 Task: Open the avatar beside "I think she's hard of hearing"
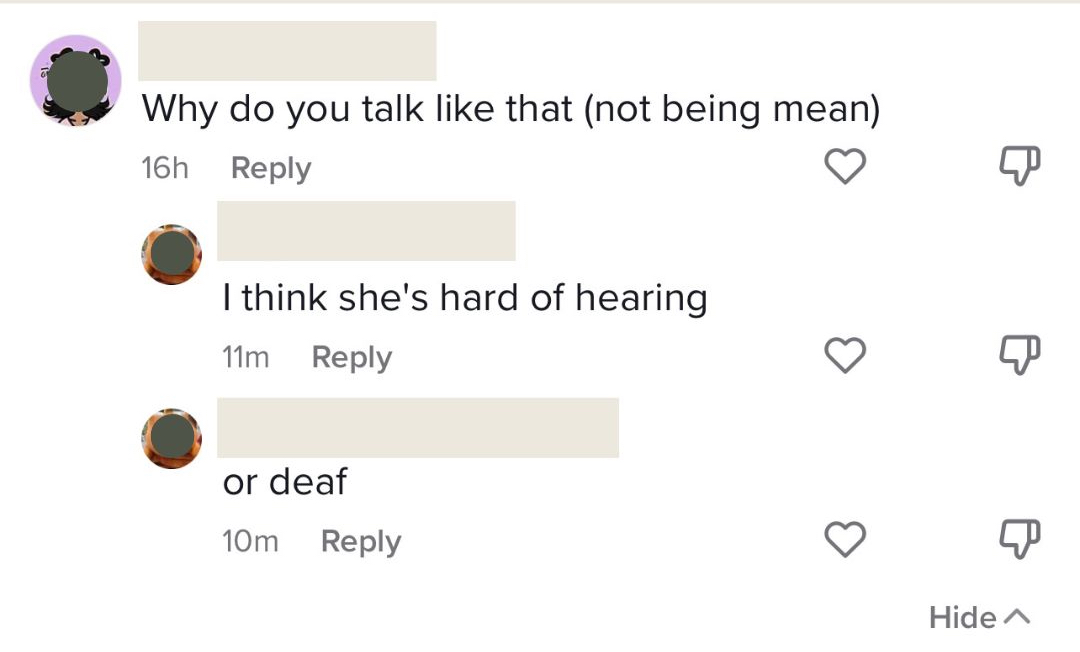172,254
